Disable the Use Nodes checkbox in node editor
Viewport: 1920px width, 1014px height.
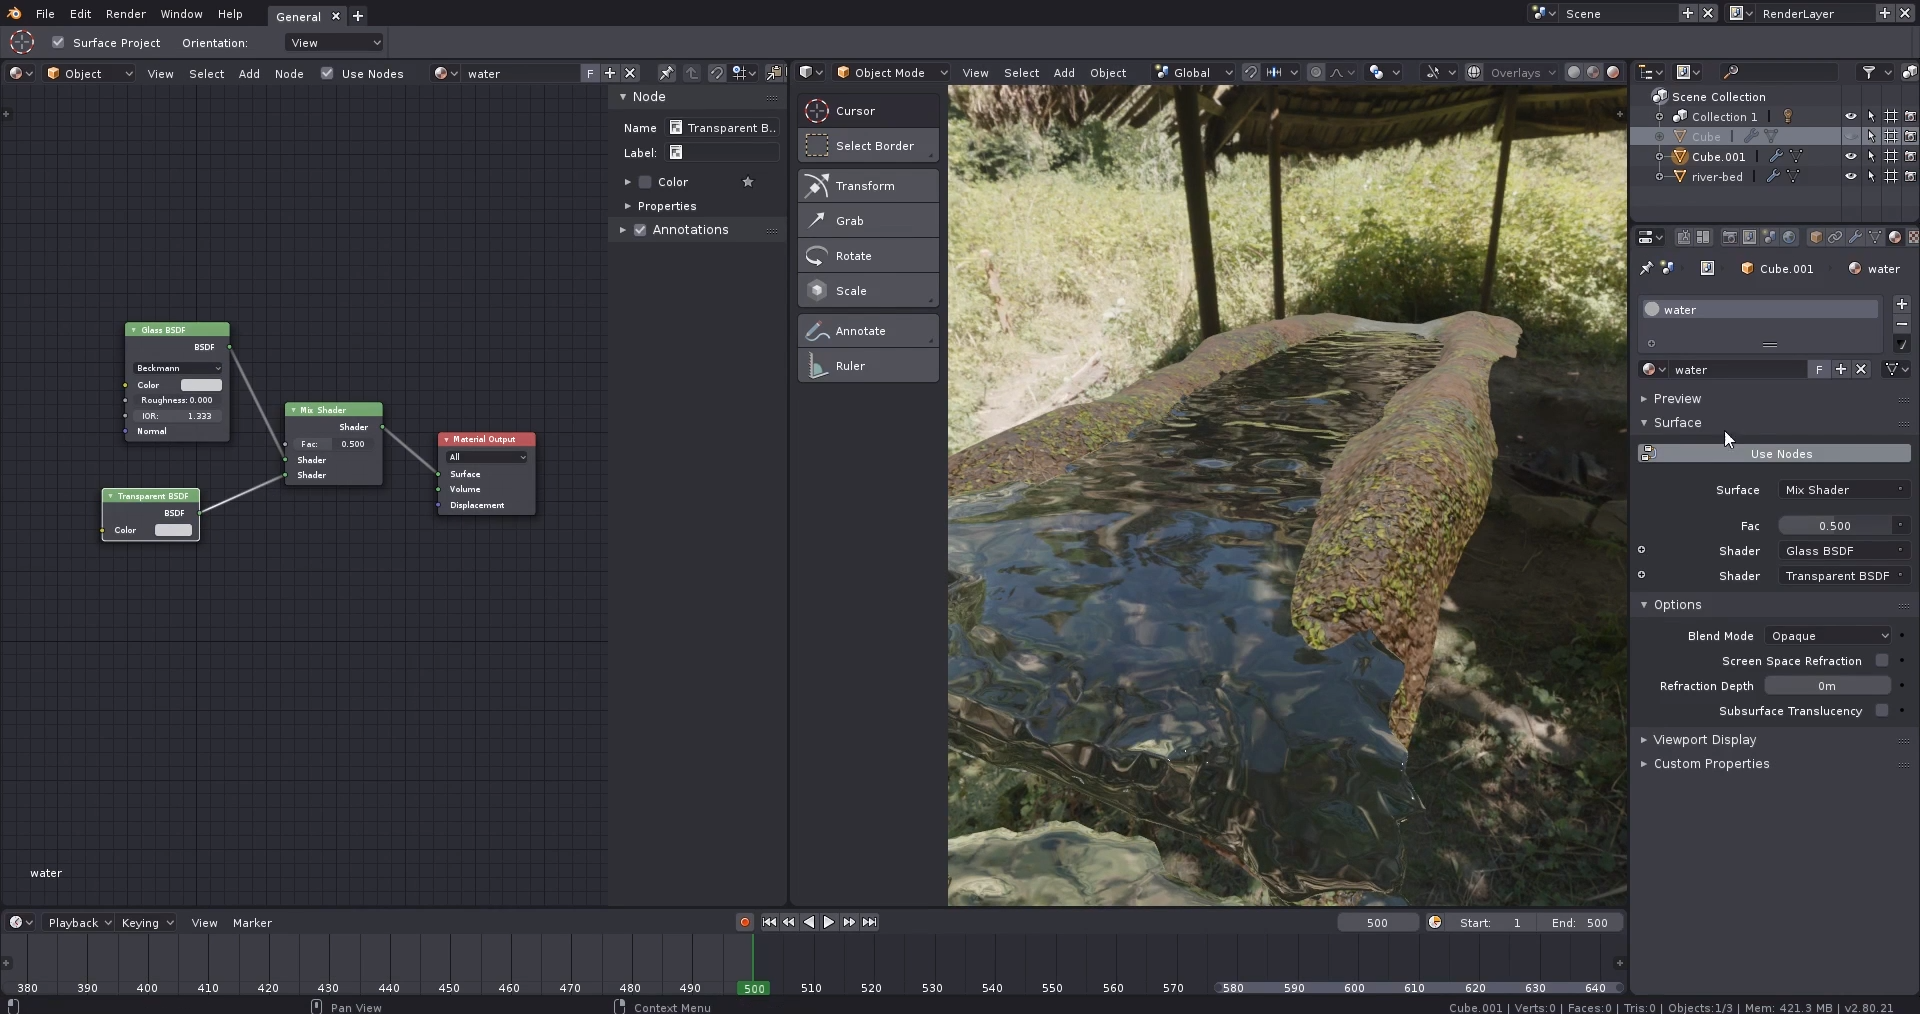click(x=327, y=74)
